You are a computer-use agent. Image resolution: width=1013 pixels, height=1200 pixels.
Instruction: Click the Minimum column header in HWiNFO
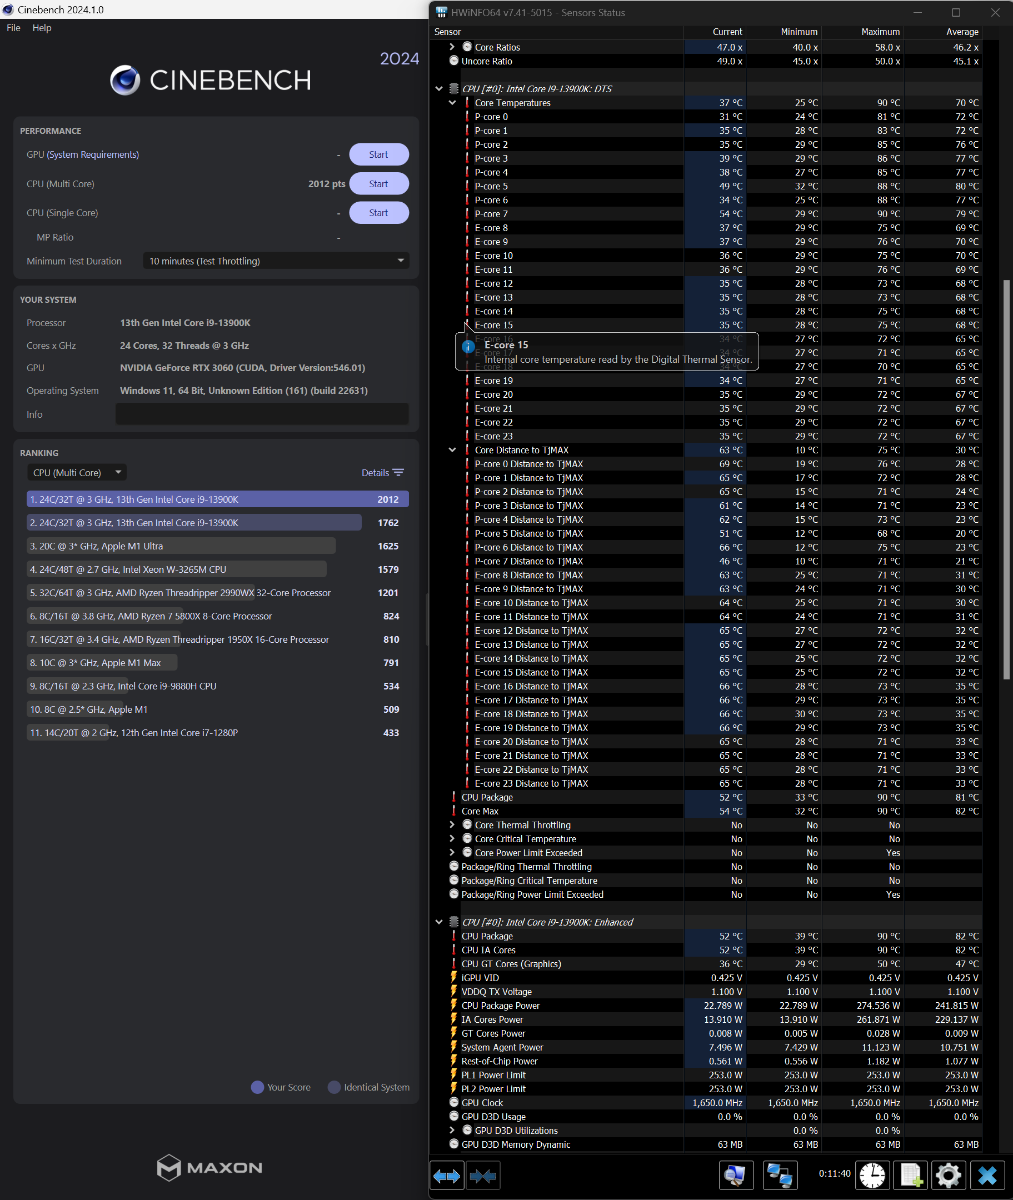click(800, 32)
